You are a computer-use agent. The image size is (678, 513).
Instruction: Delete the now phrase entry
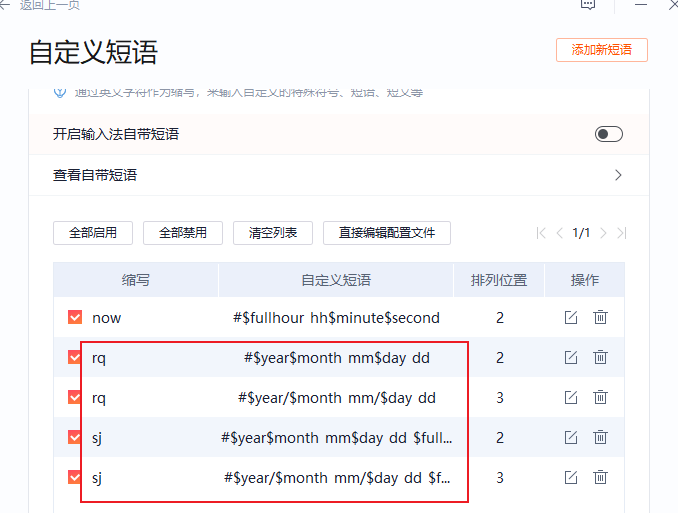[600, 317]
